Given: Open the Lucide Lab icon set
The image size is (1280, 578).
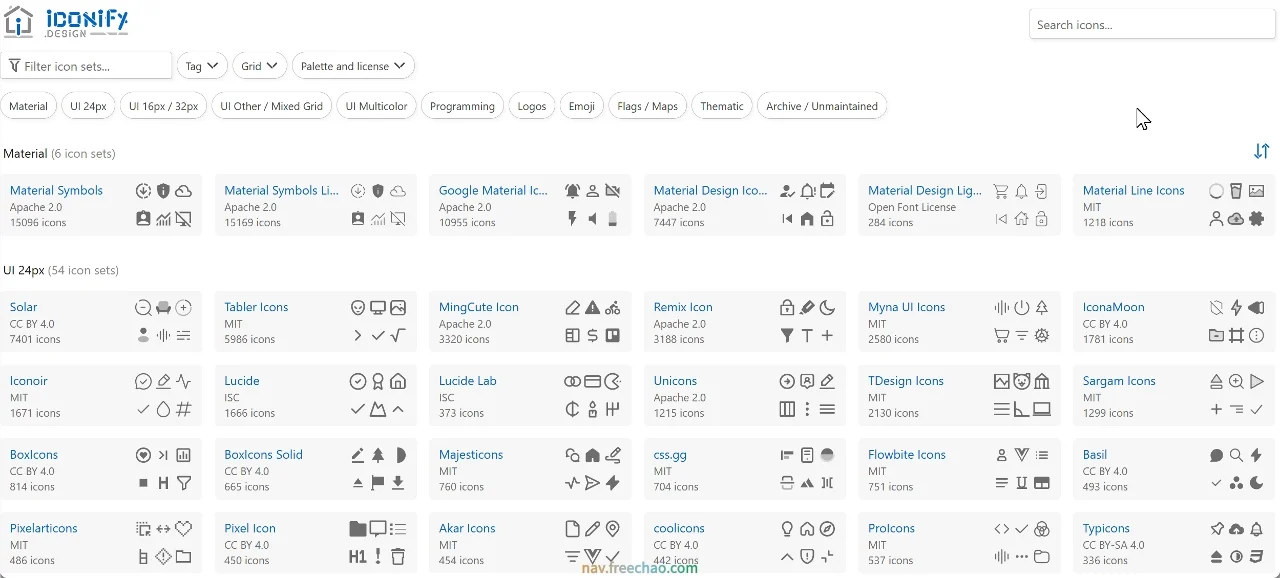Looking at the screenshot, I should [x=468, y=380].
